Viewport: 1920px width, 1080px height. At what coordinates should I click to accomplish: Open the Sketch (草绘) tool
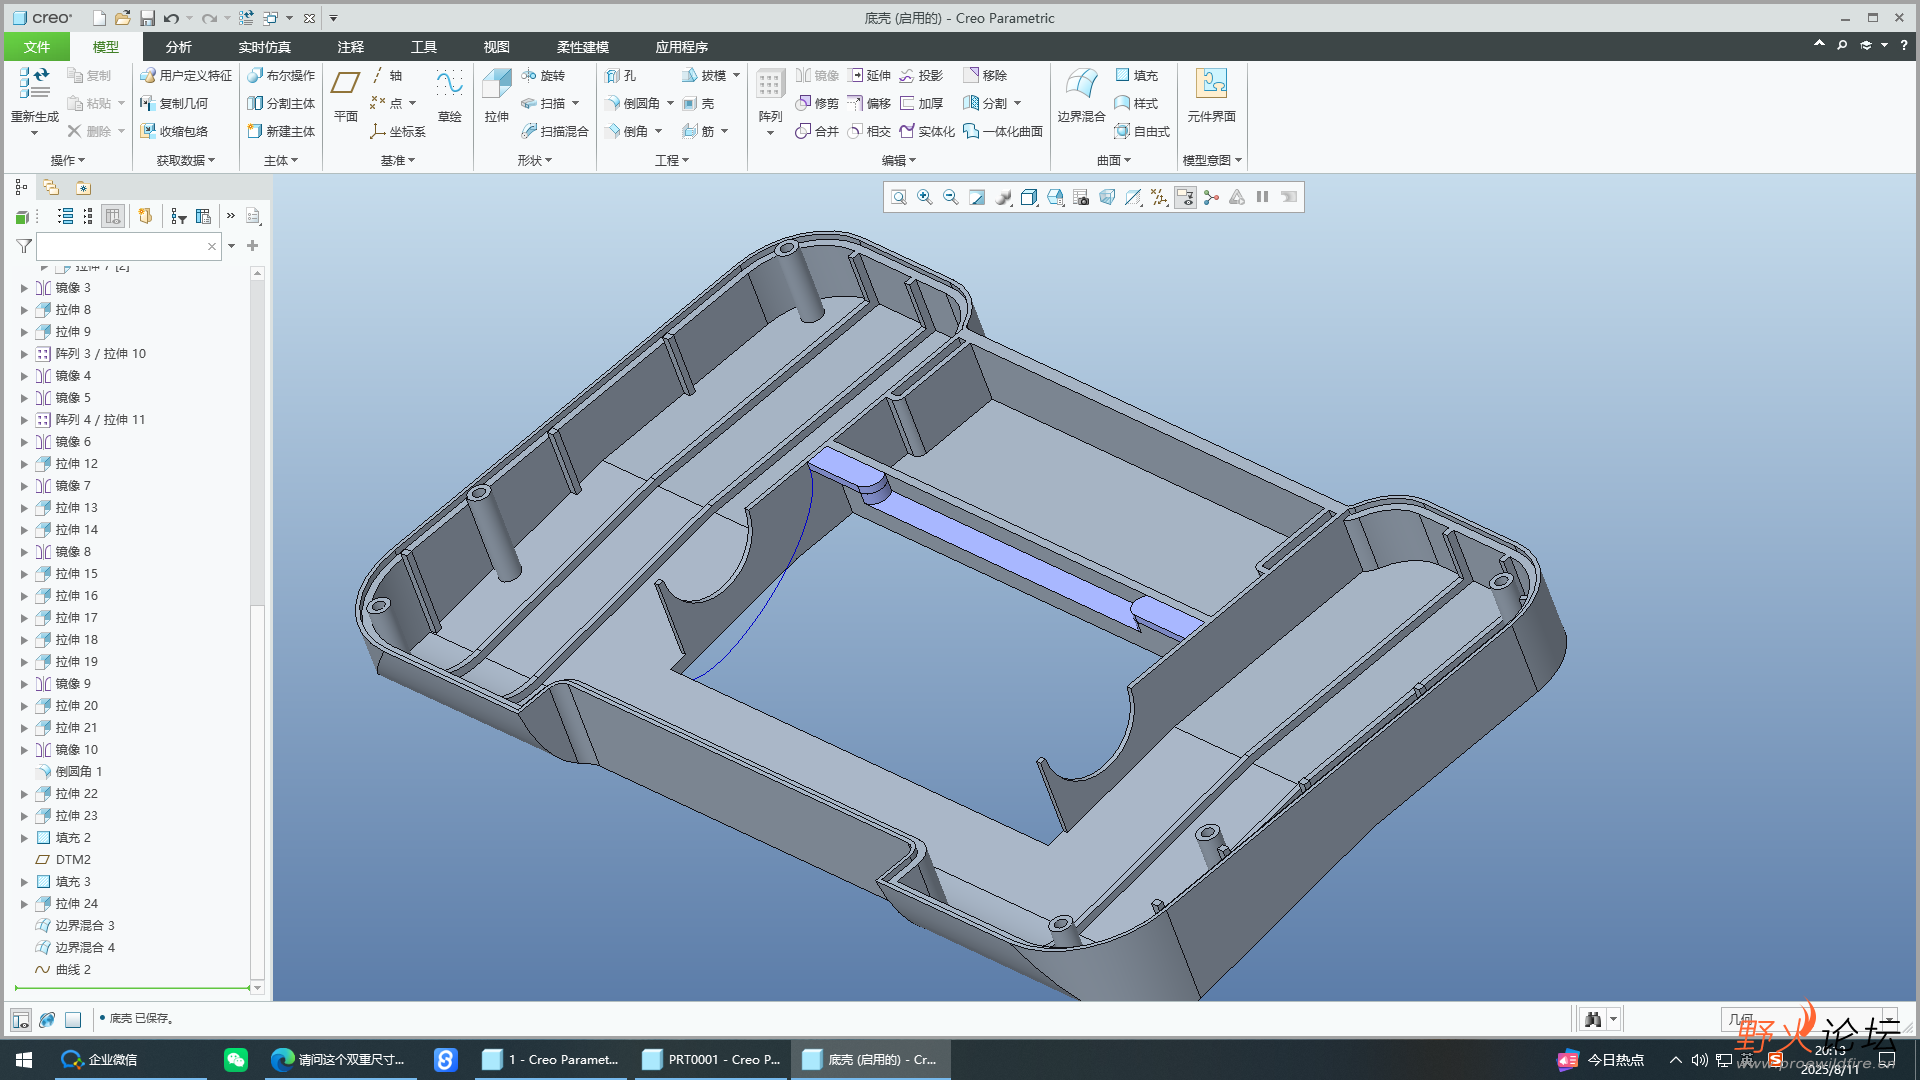(x=449, y=96)
